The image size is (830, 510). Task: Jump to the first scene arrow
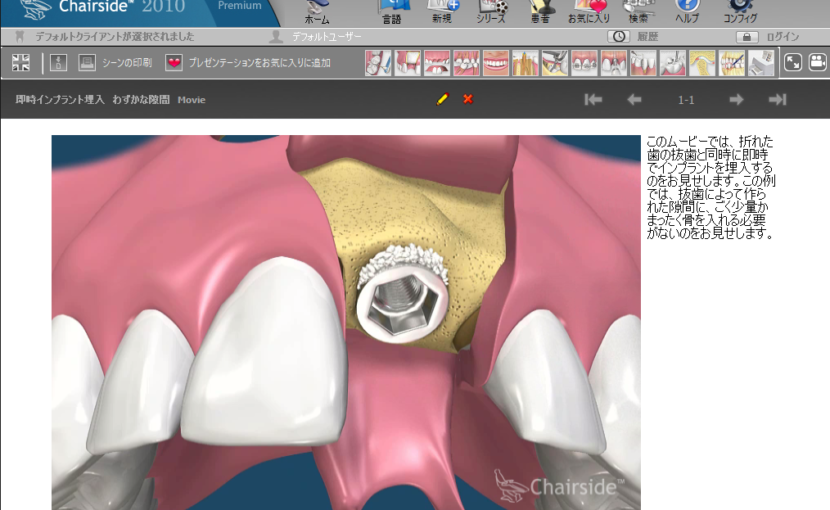(x=593, y=100)
